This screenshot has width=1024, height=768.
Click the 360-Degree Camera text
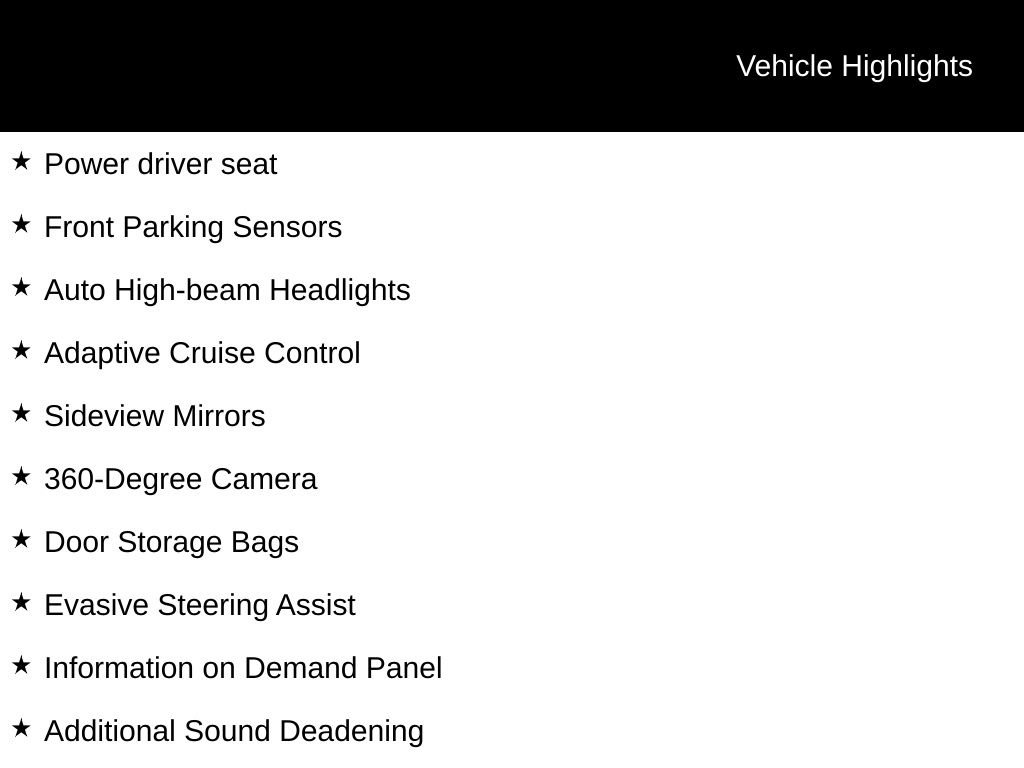(x=181, y=479)
